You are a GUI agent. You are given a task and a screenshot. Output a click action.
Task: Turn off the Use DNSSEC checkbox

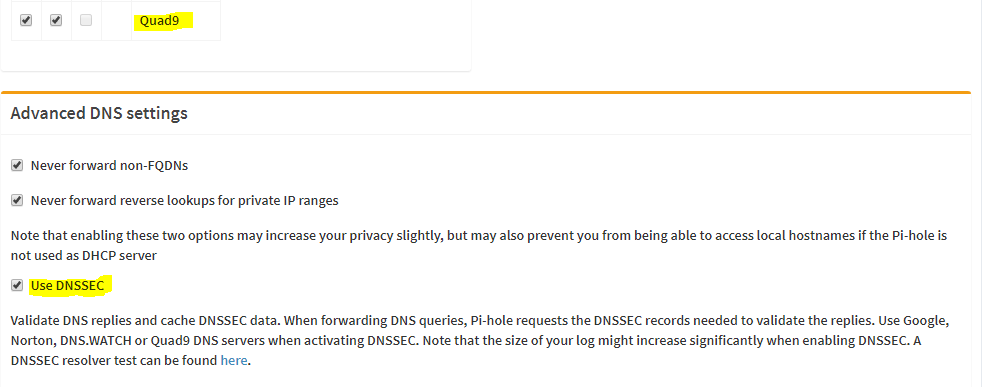click(17, 286)
